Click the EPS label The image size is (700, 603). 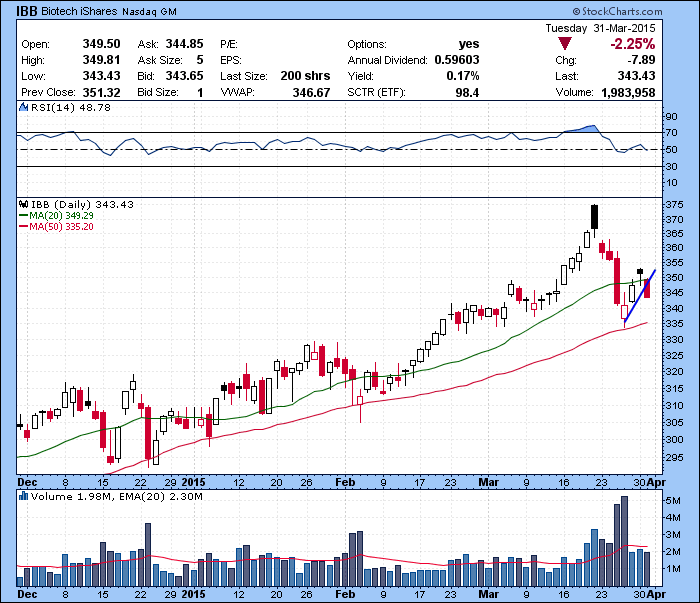click(231, 60)
